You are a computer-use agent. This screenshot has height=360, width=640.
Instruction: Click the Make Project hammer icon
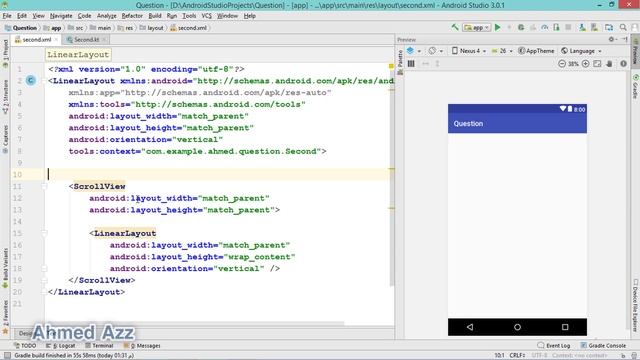tap(455, 27)
